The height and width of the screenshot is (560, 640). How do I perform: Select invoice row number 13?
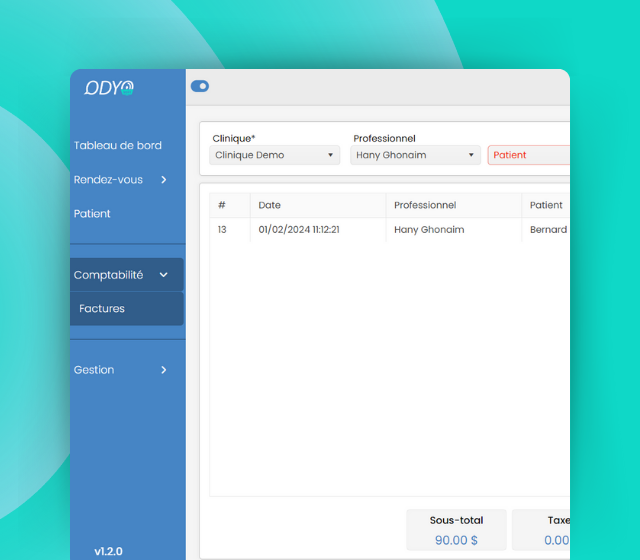coord(222,230)
